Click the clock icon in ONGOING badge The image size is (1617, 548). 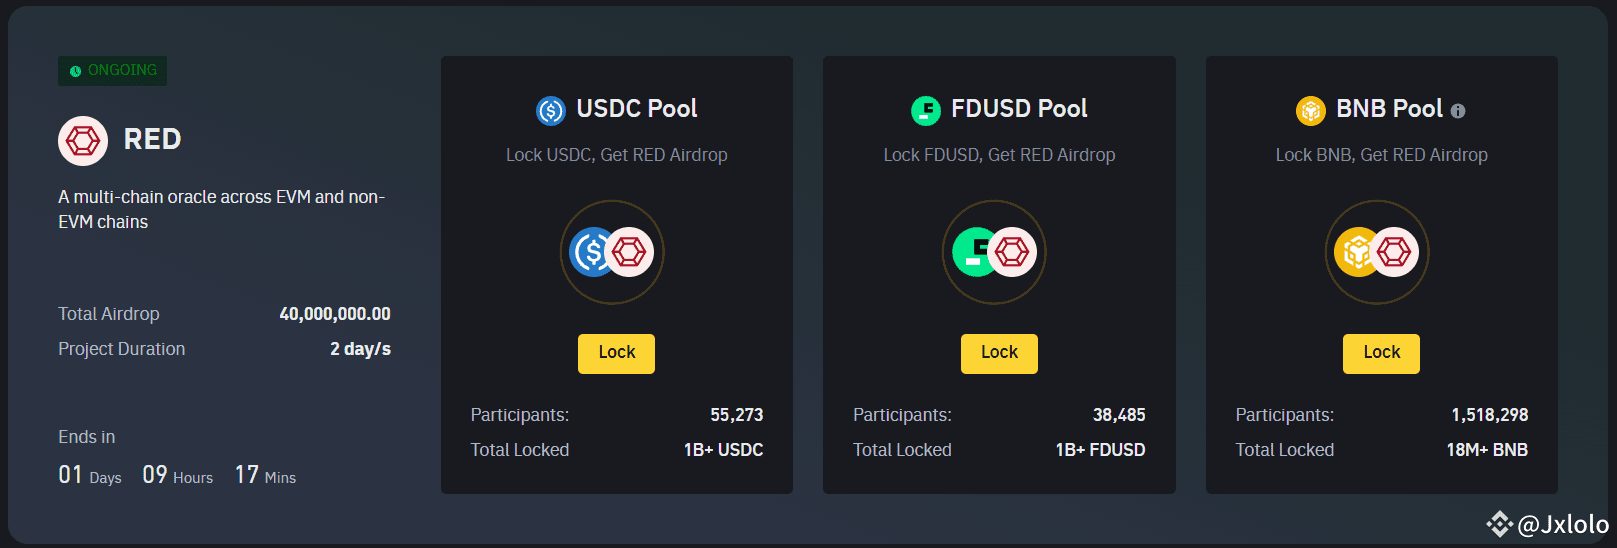(x=75, y=71)
